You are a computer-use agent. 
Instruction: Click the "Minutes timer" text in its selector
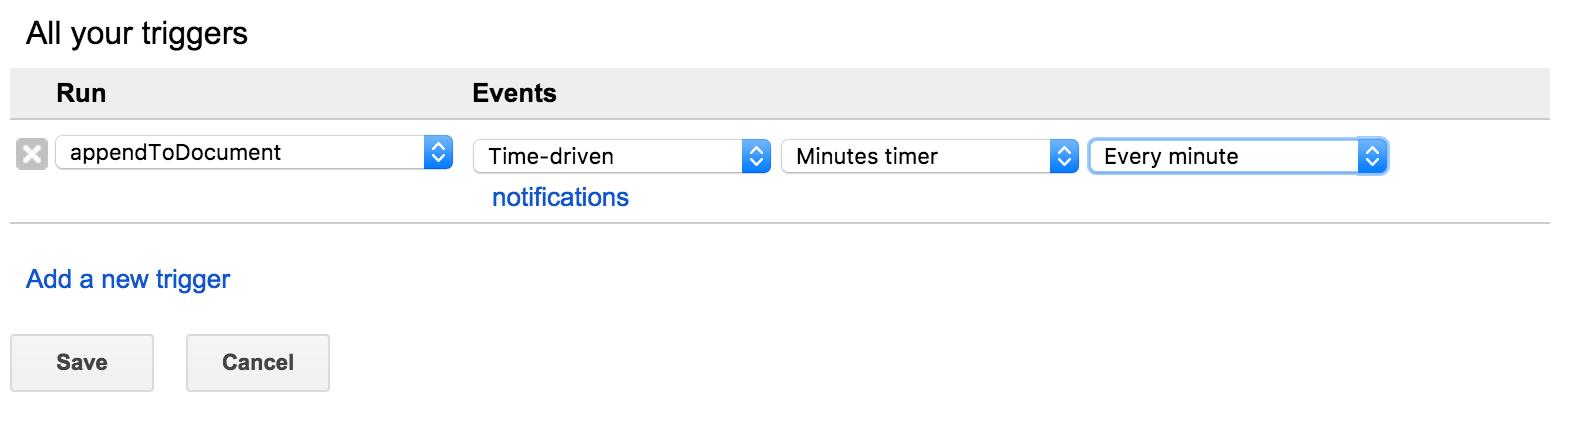[x=867, y=156]
